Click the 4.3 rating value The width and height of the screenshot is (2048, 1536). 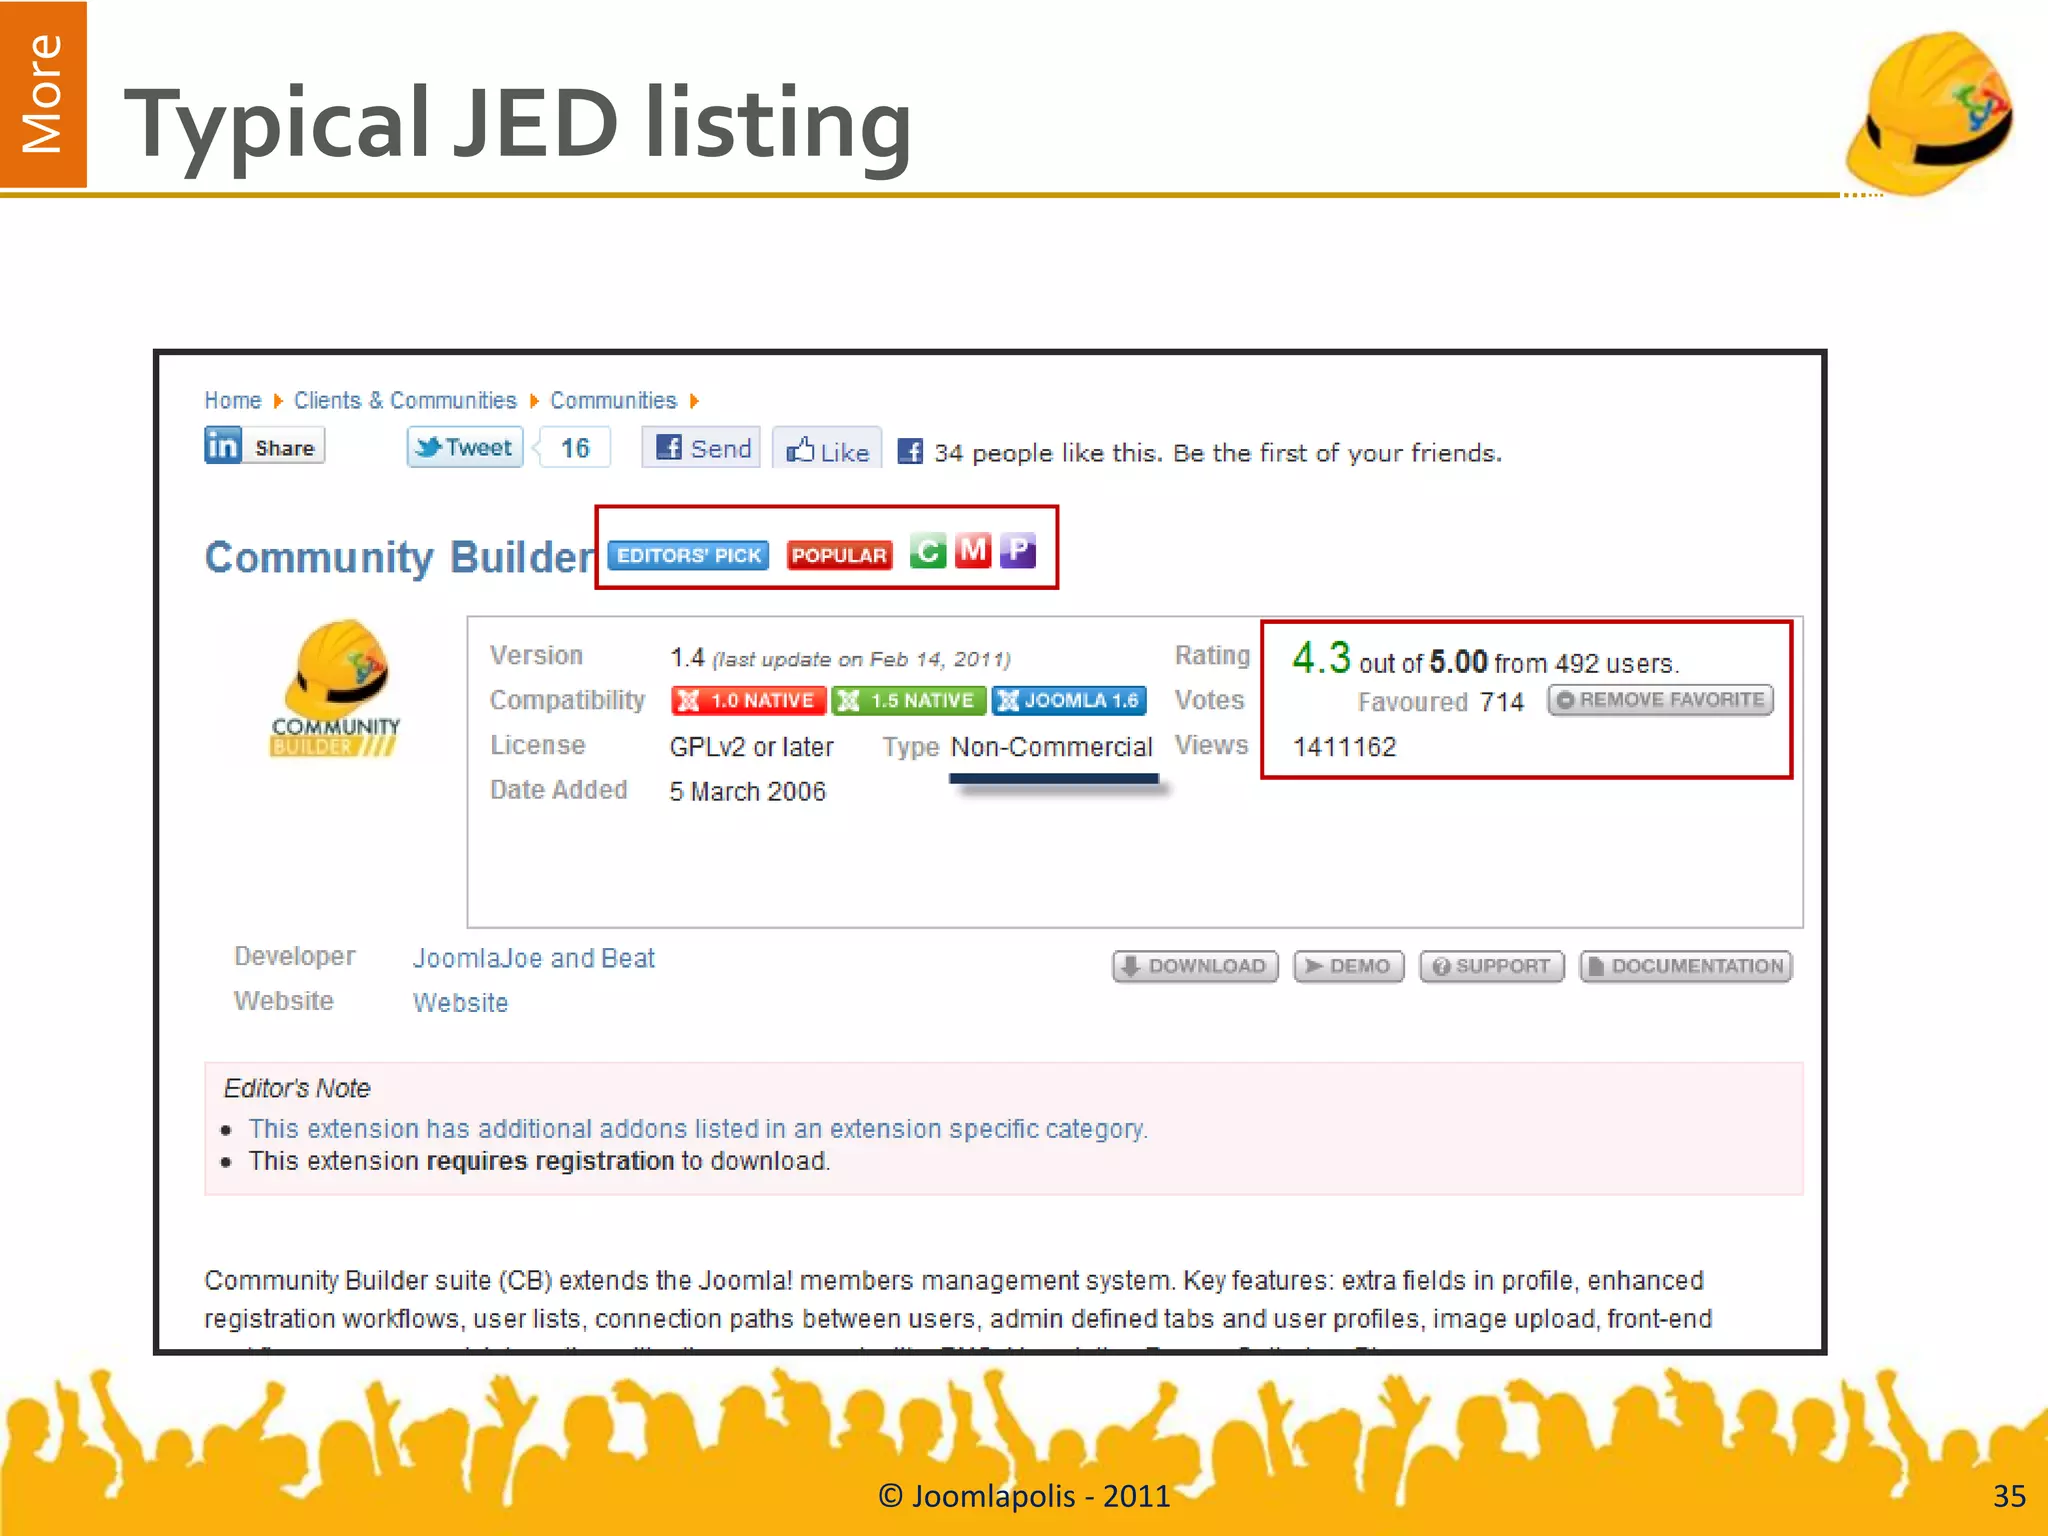tap(1321, 657)
